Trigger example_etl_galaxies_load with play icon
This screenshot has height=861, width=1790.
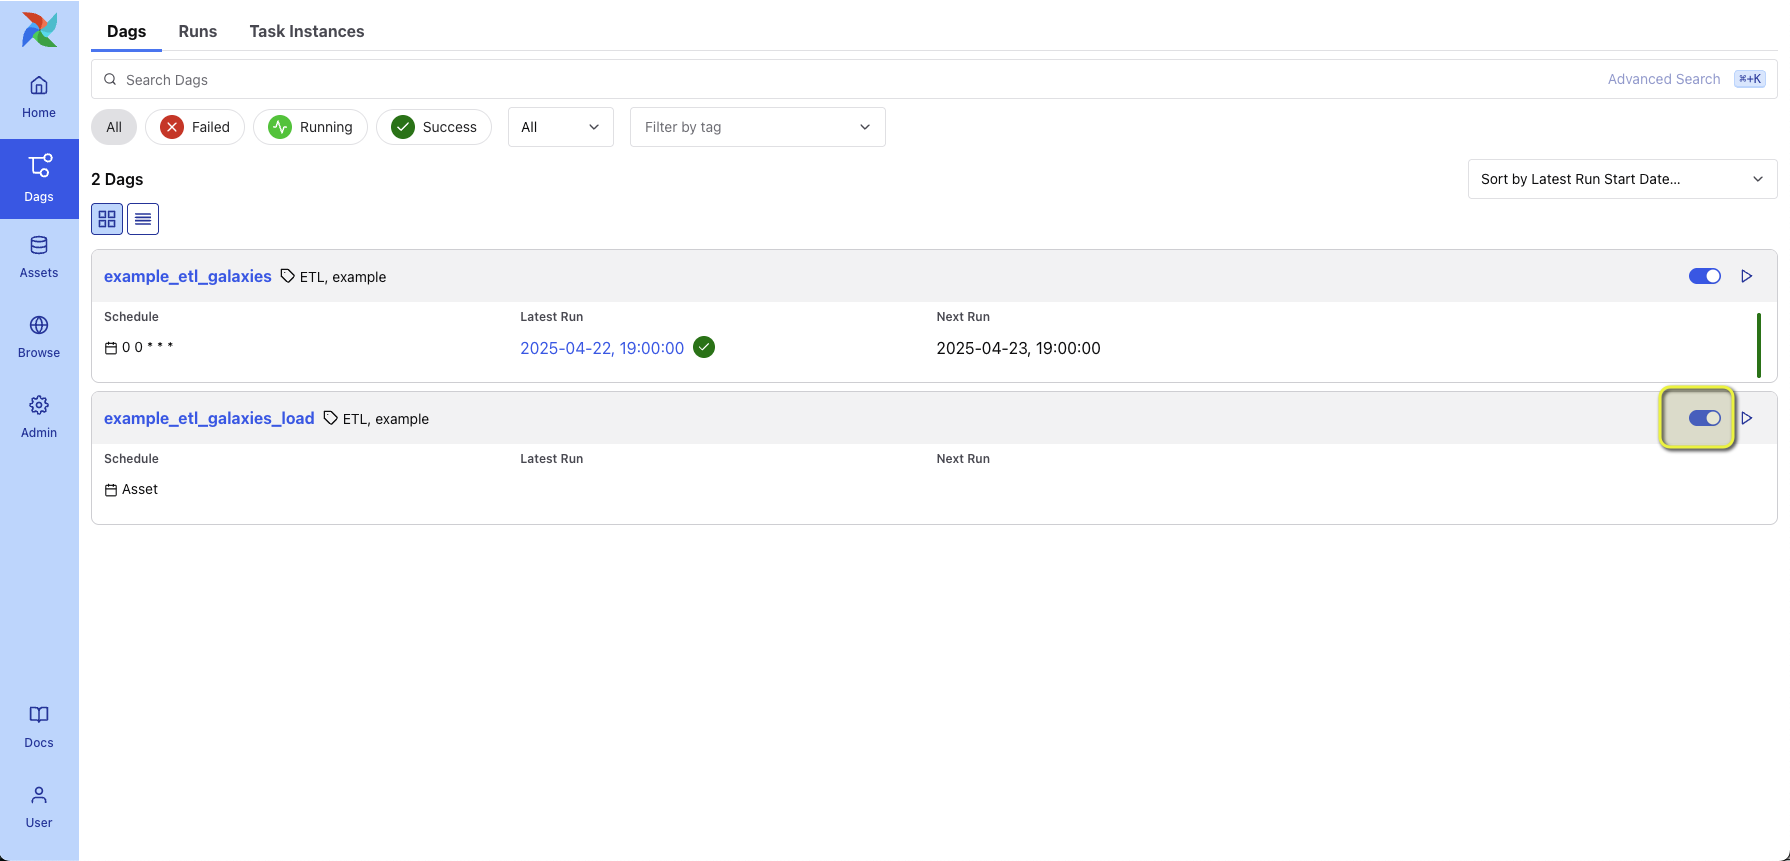click(x=1747, y=418)
